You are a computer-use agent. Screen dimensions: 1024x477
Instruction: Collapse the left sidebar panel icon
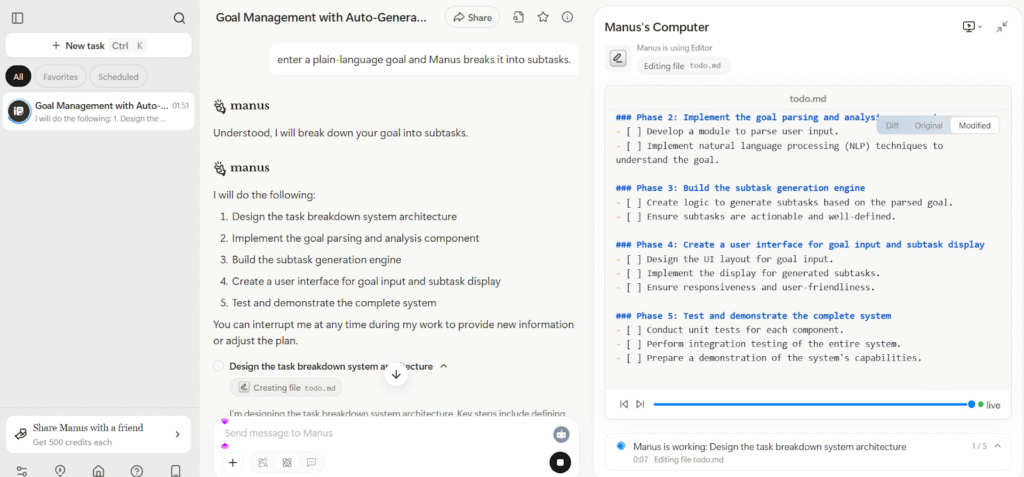[x=18, y=18]
